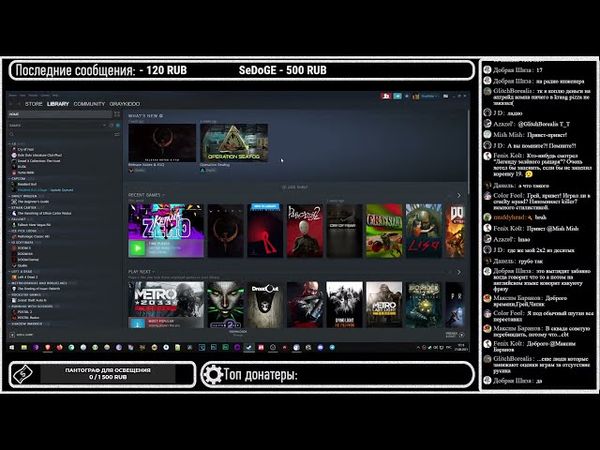Screen dimensions: 600x450
Task: Click the teal announcements icon in header
Action: 398,96
